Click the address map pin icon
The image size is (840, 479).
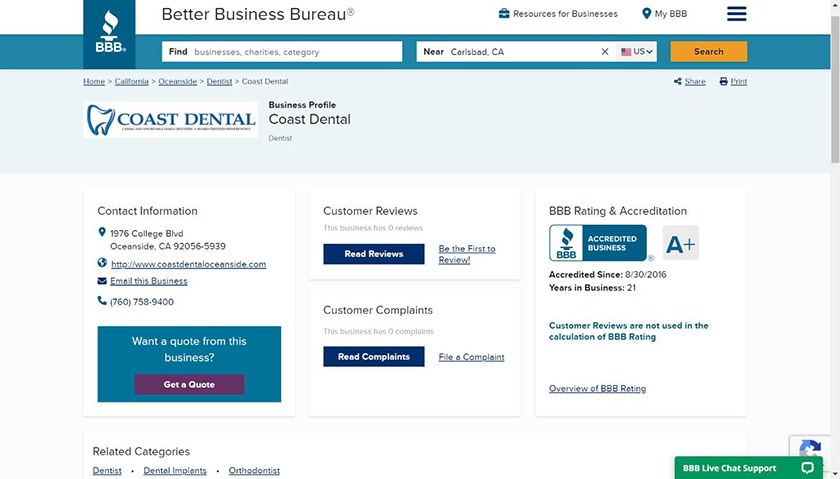[102, 233]
